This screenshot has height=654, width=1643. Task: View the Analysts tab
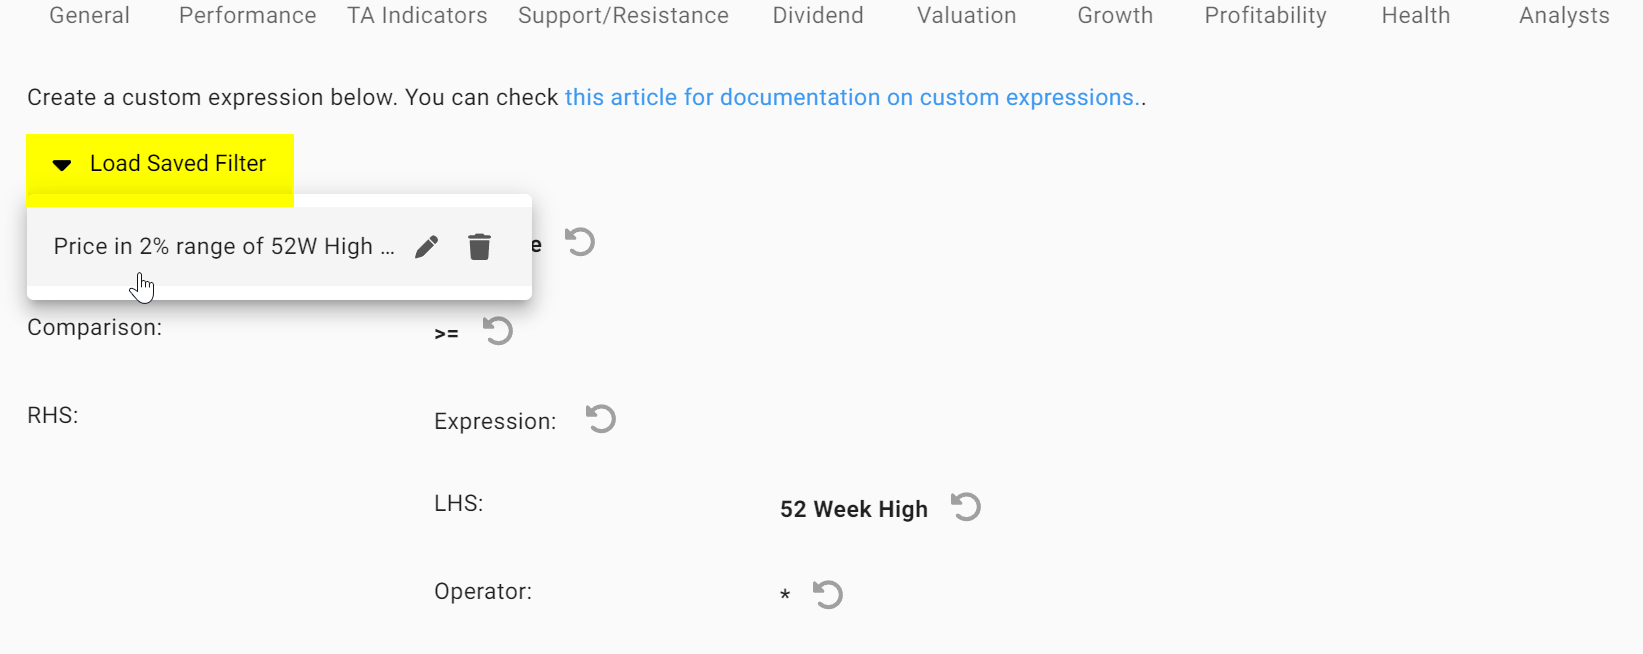(x=1564, y=16)
